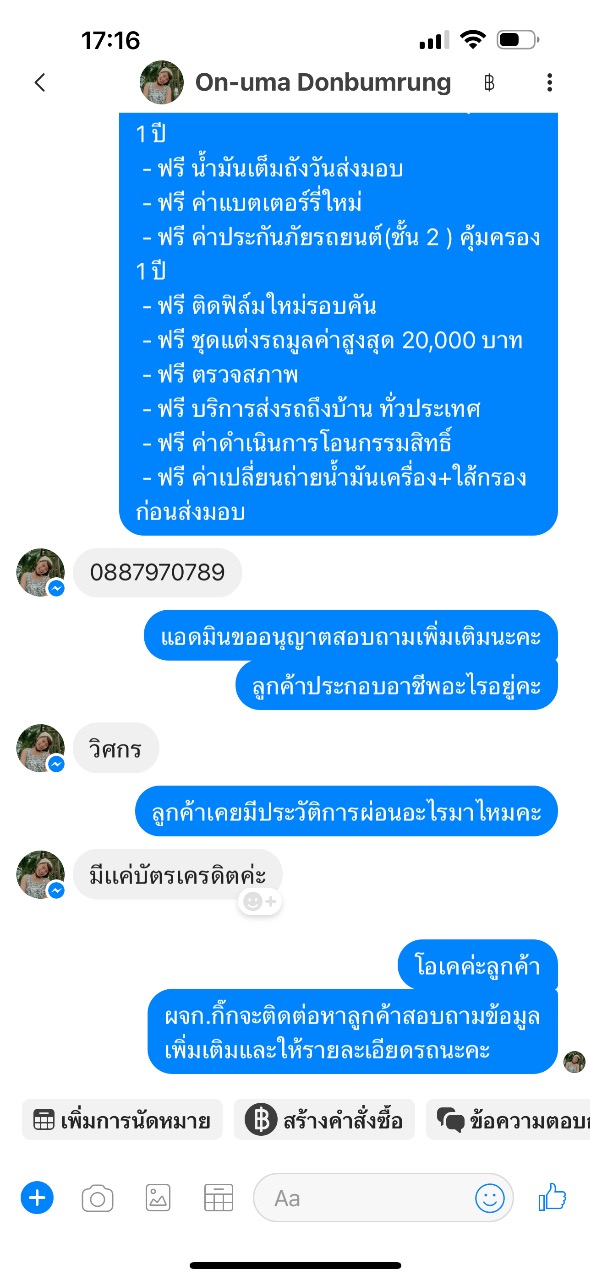590x1280 pixels.
Task: Open the three-dot more options menu
Action: click(549, 82)
